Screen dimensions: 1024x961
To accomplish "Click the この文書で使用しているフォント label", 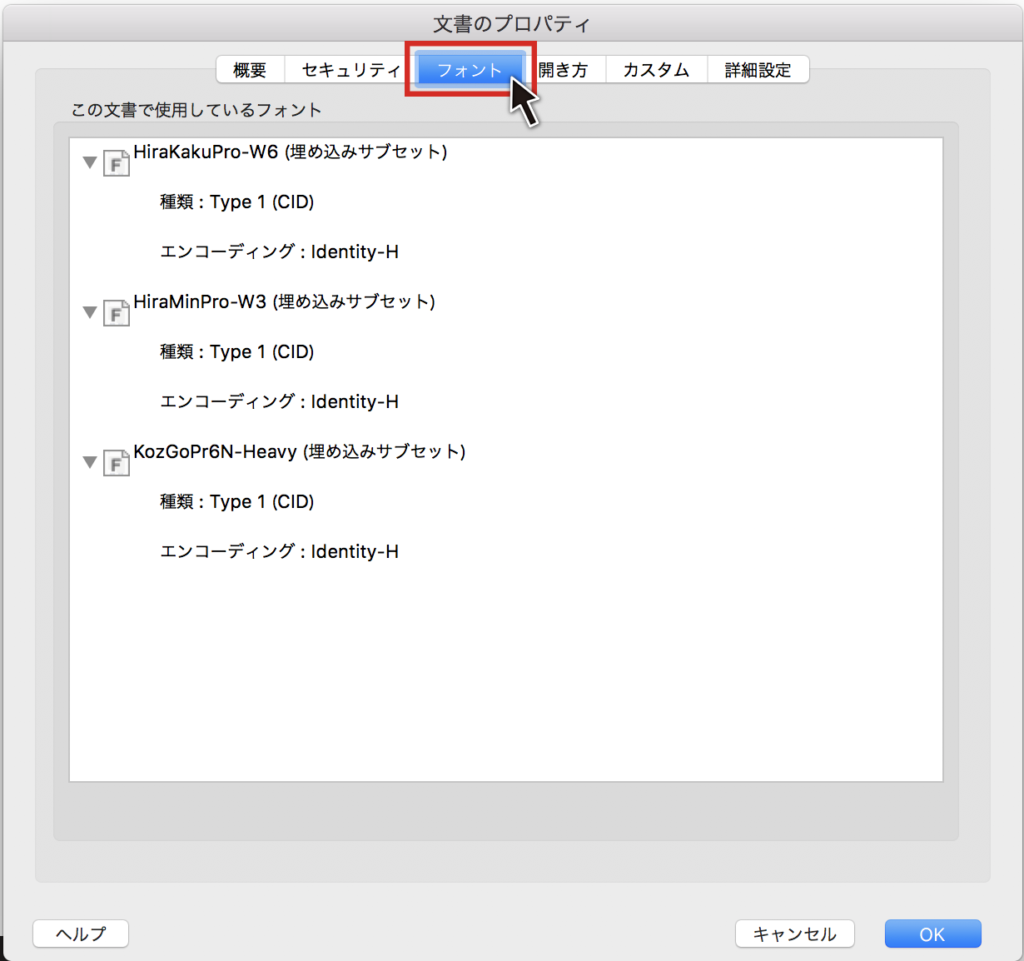I will point(196,110).
